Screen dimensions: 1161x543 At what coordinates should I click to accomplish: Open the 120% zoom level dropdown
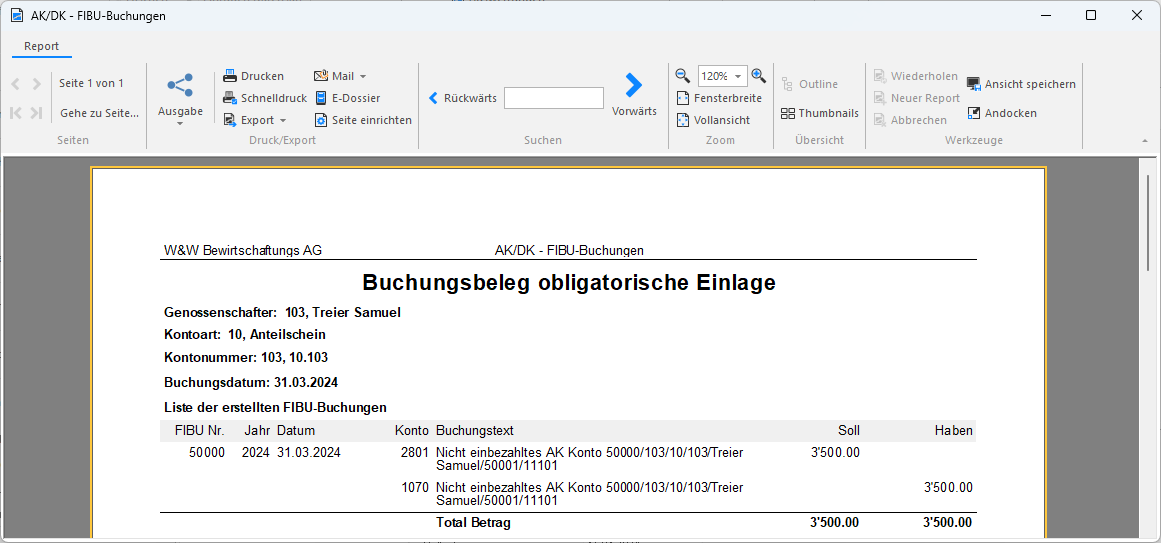[x=737, y=76]
